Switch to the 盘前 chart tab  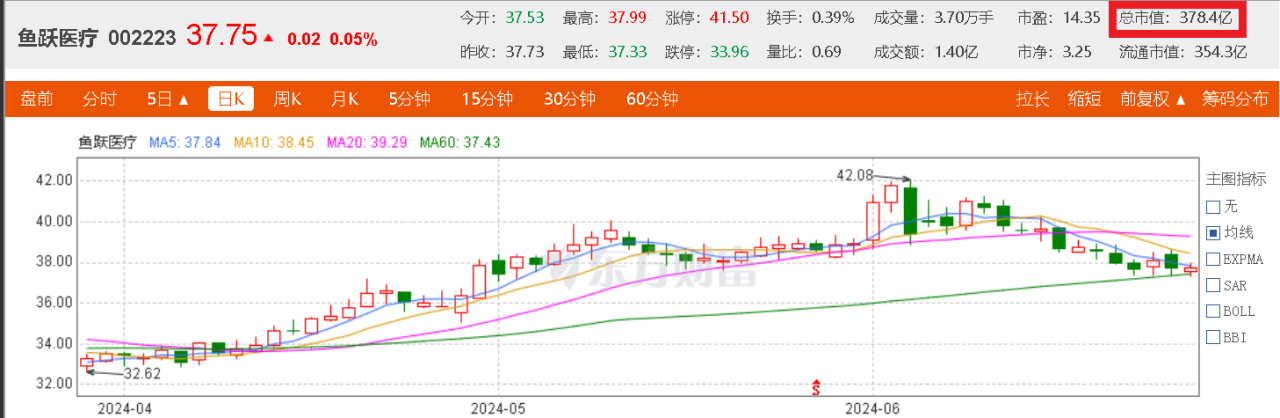coord(37,99)
